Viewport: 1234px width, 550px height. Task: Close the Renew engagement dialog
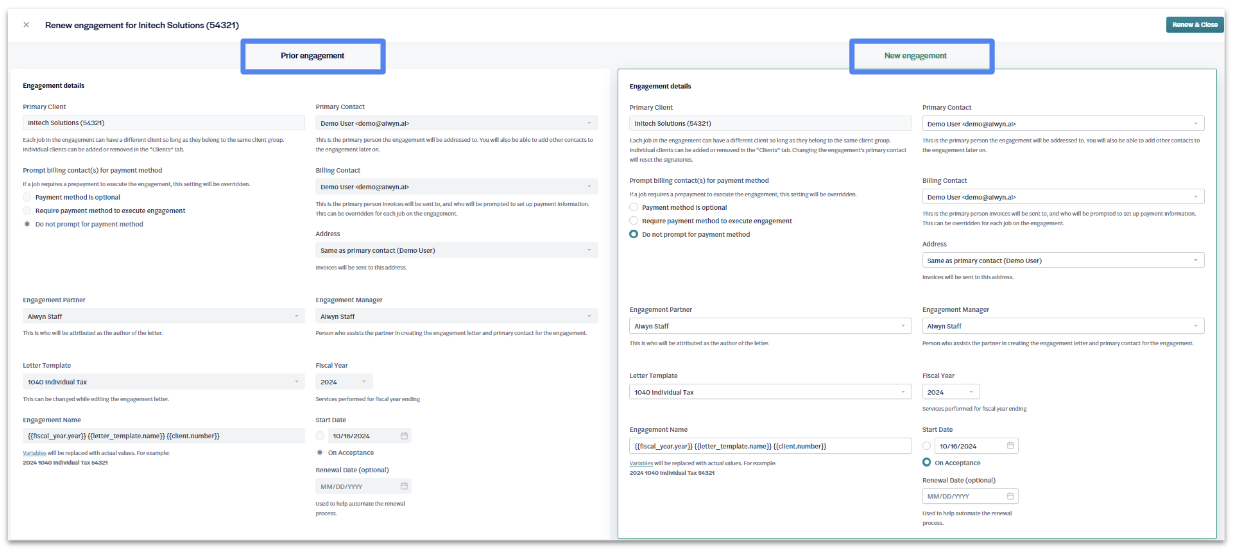(26, 24)
